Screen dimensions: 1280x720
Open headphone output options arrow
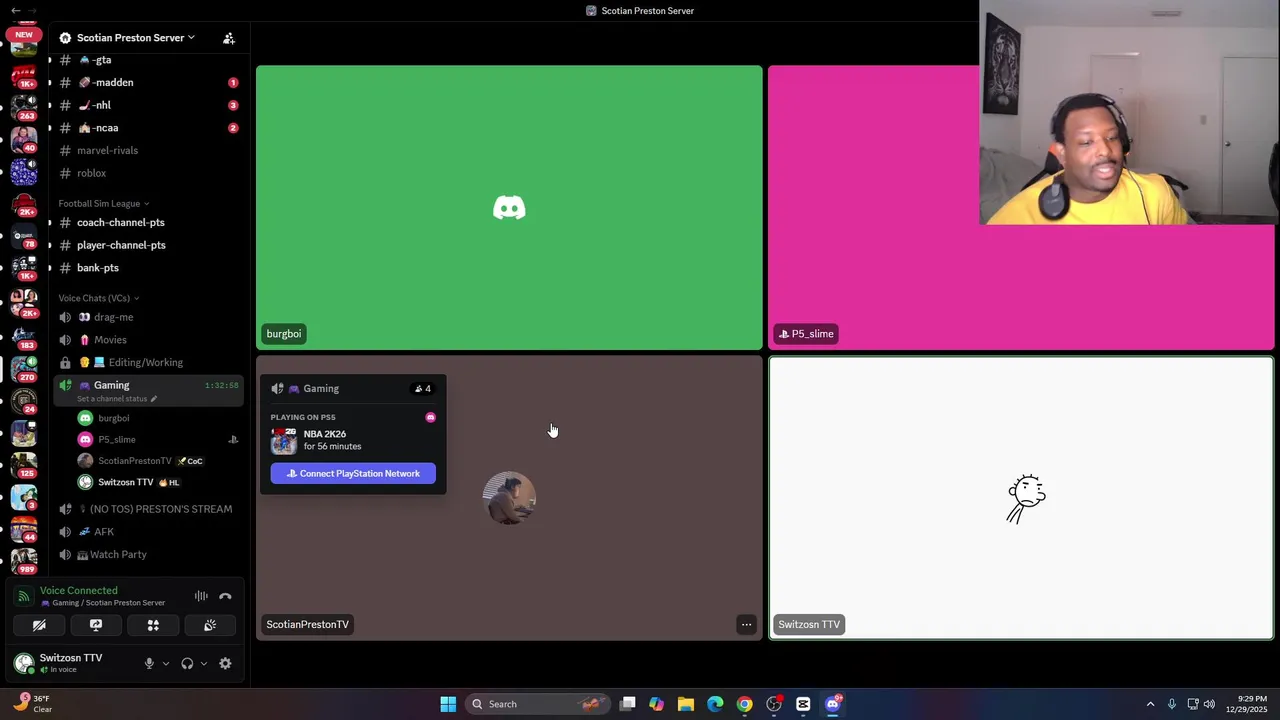click(204, 663)
